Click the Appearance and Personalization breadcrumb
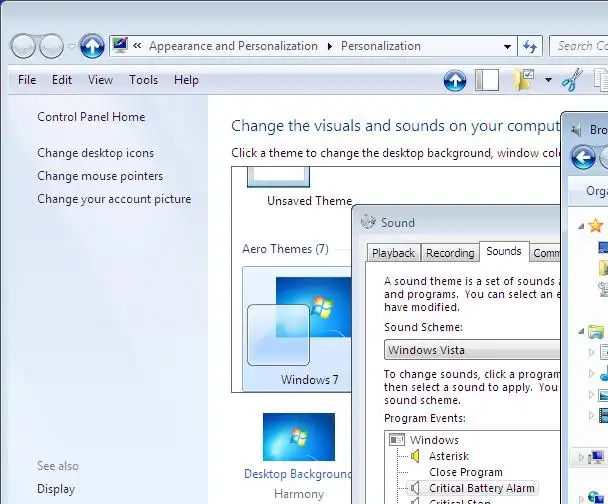This screenshot has width=608, height=504. click(233, 46)
